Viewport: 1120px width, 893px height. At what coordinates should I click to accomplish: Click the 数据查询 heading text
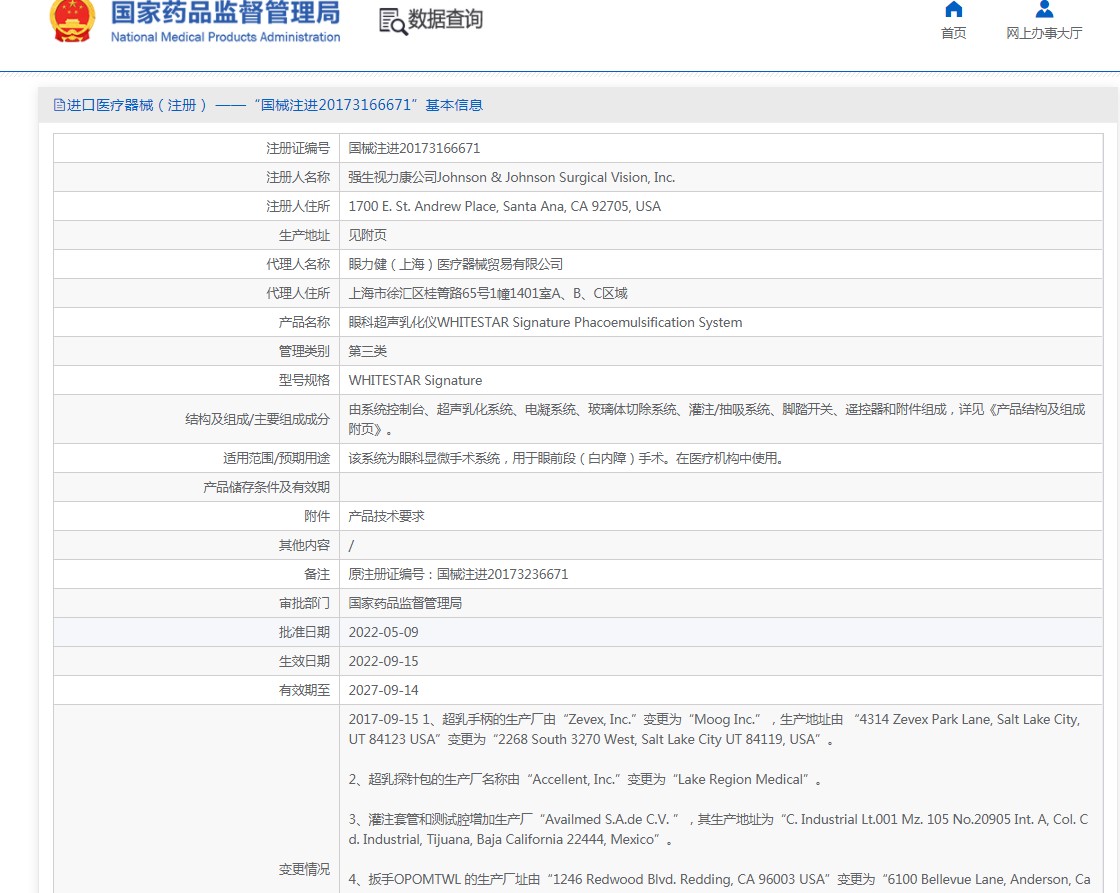(445, 19)
